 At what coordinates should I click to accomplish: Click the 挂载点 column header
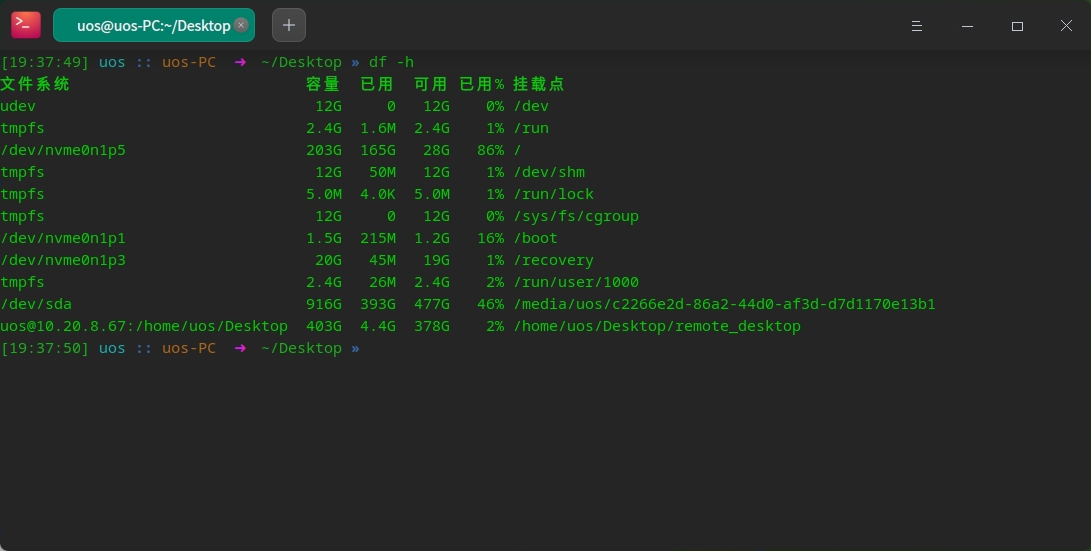(539, 84)
